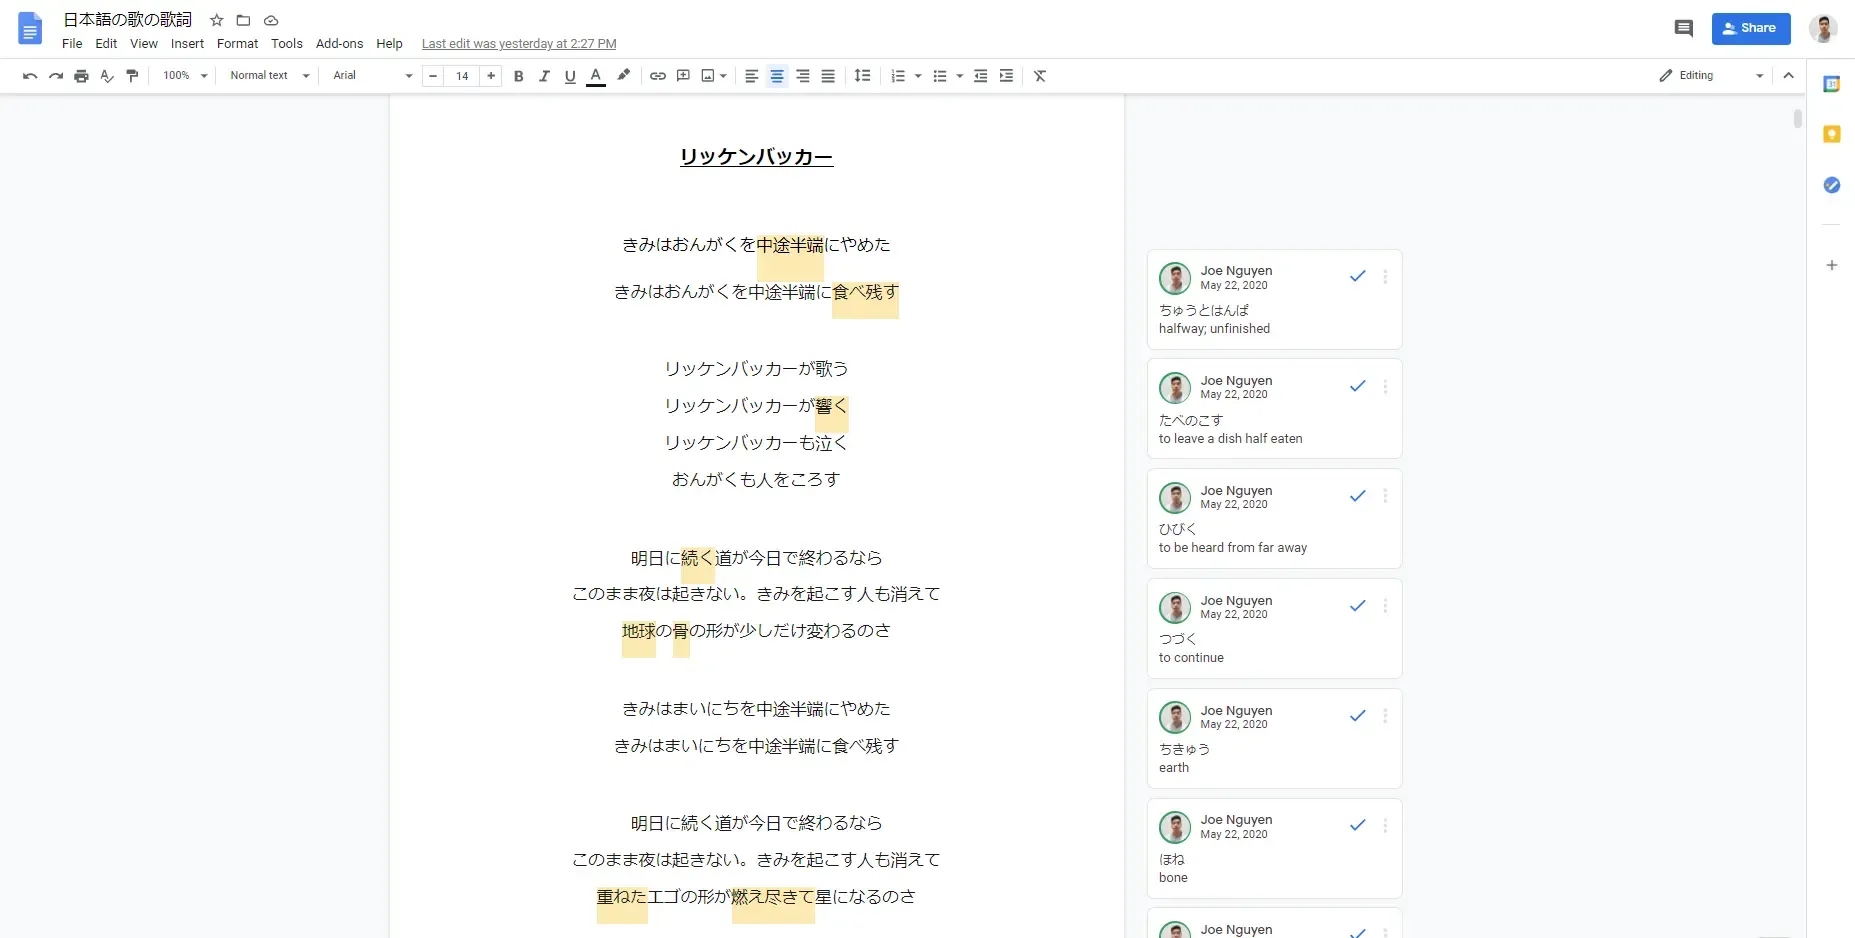Open the Google Docs home screen

[x=30, y=29]
